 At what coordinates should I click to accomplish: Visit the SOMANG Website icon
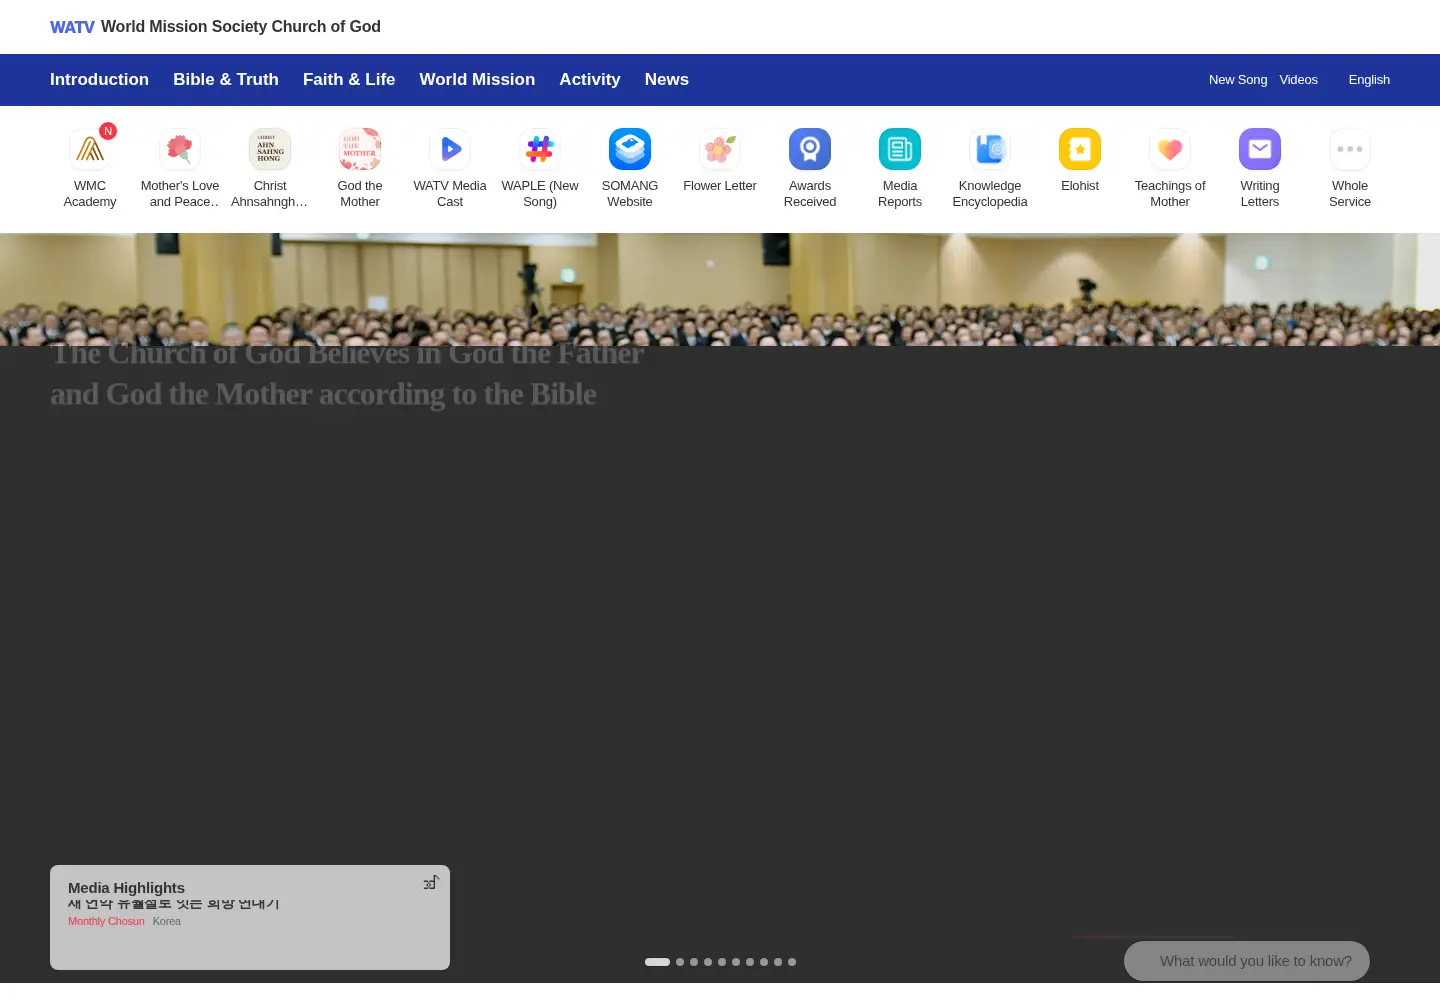pos(630,149)
